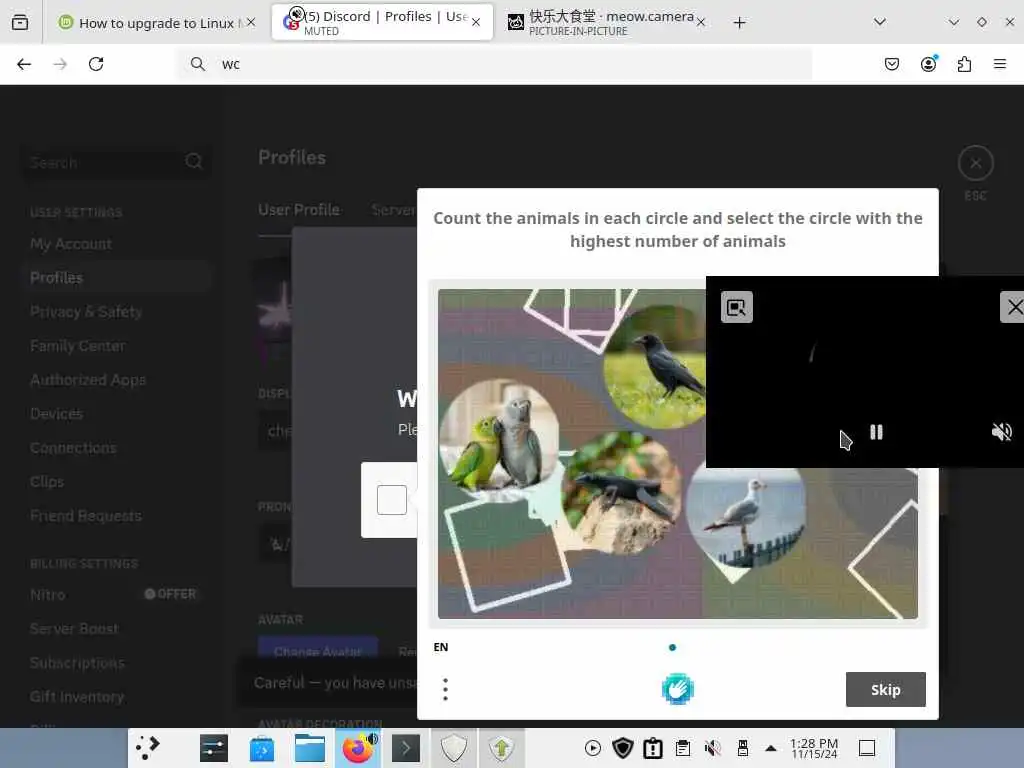Close the Linux Mint upgrade tab
The width and height of the screenshot is (1024, 768).
[251, 23]
